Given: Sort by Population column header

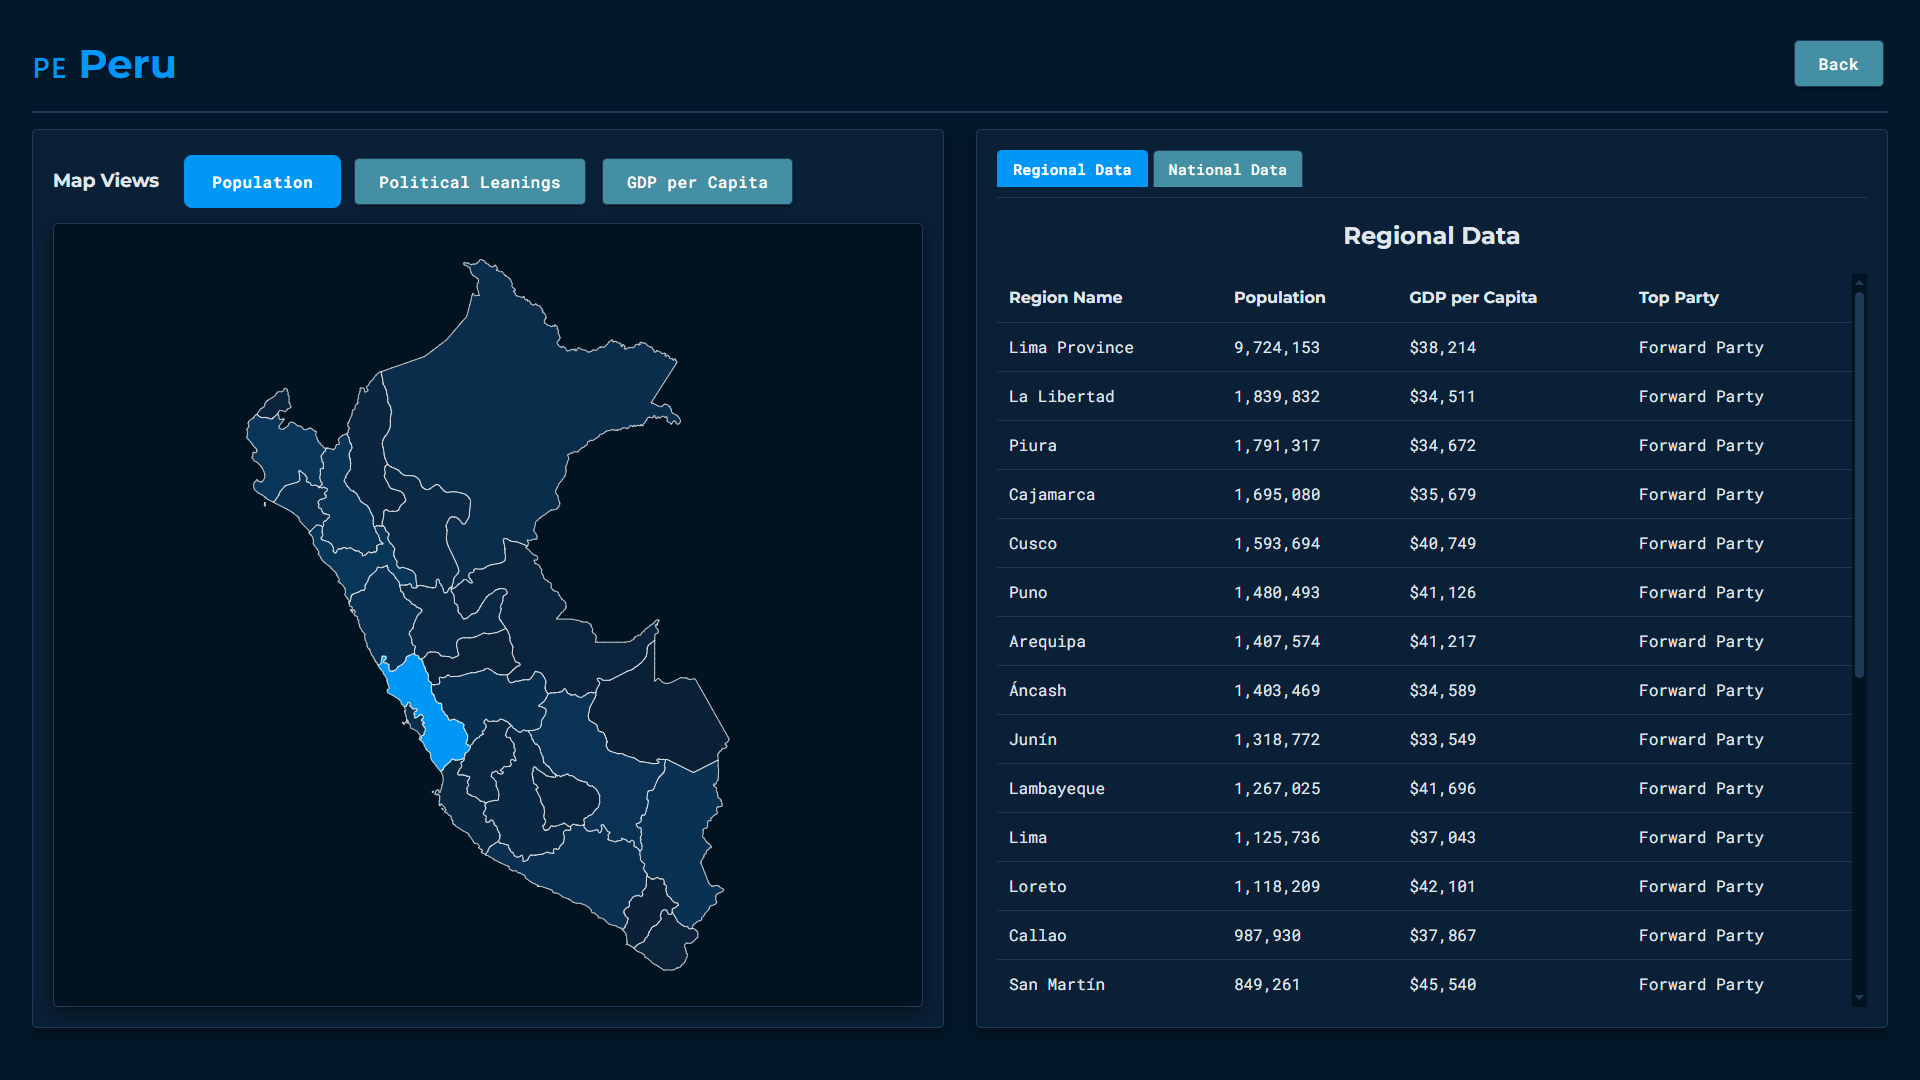Looking at the screenshot, I should click(1279, 297).
